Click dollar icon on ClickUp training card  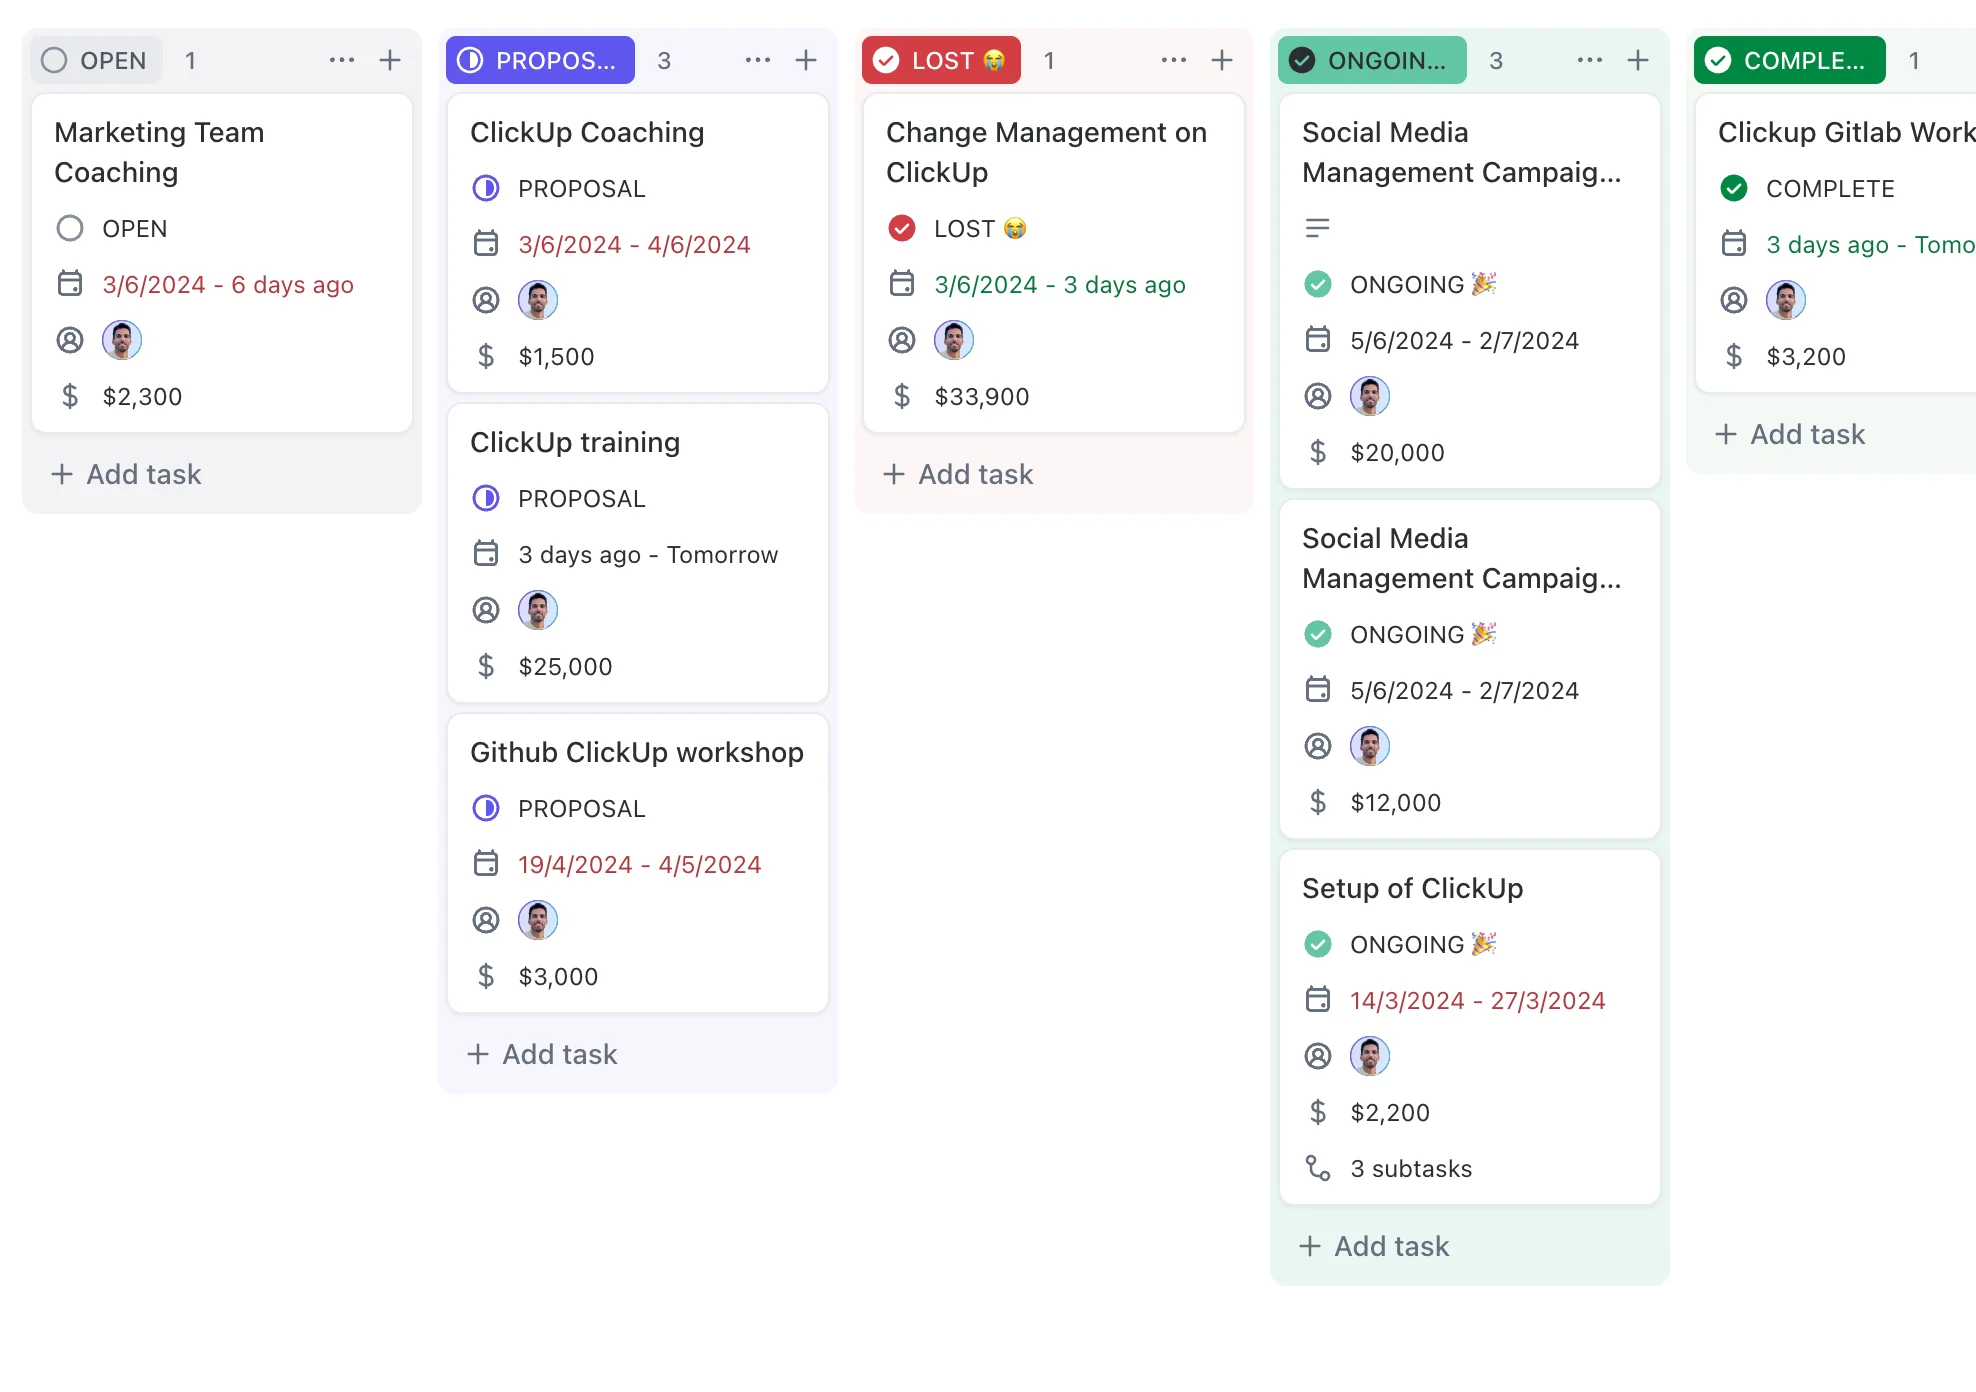pyautogui.click(x=486, y=666)
